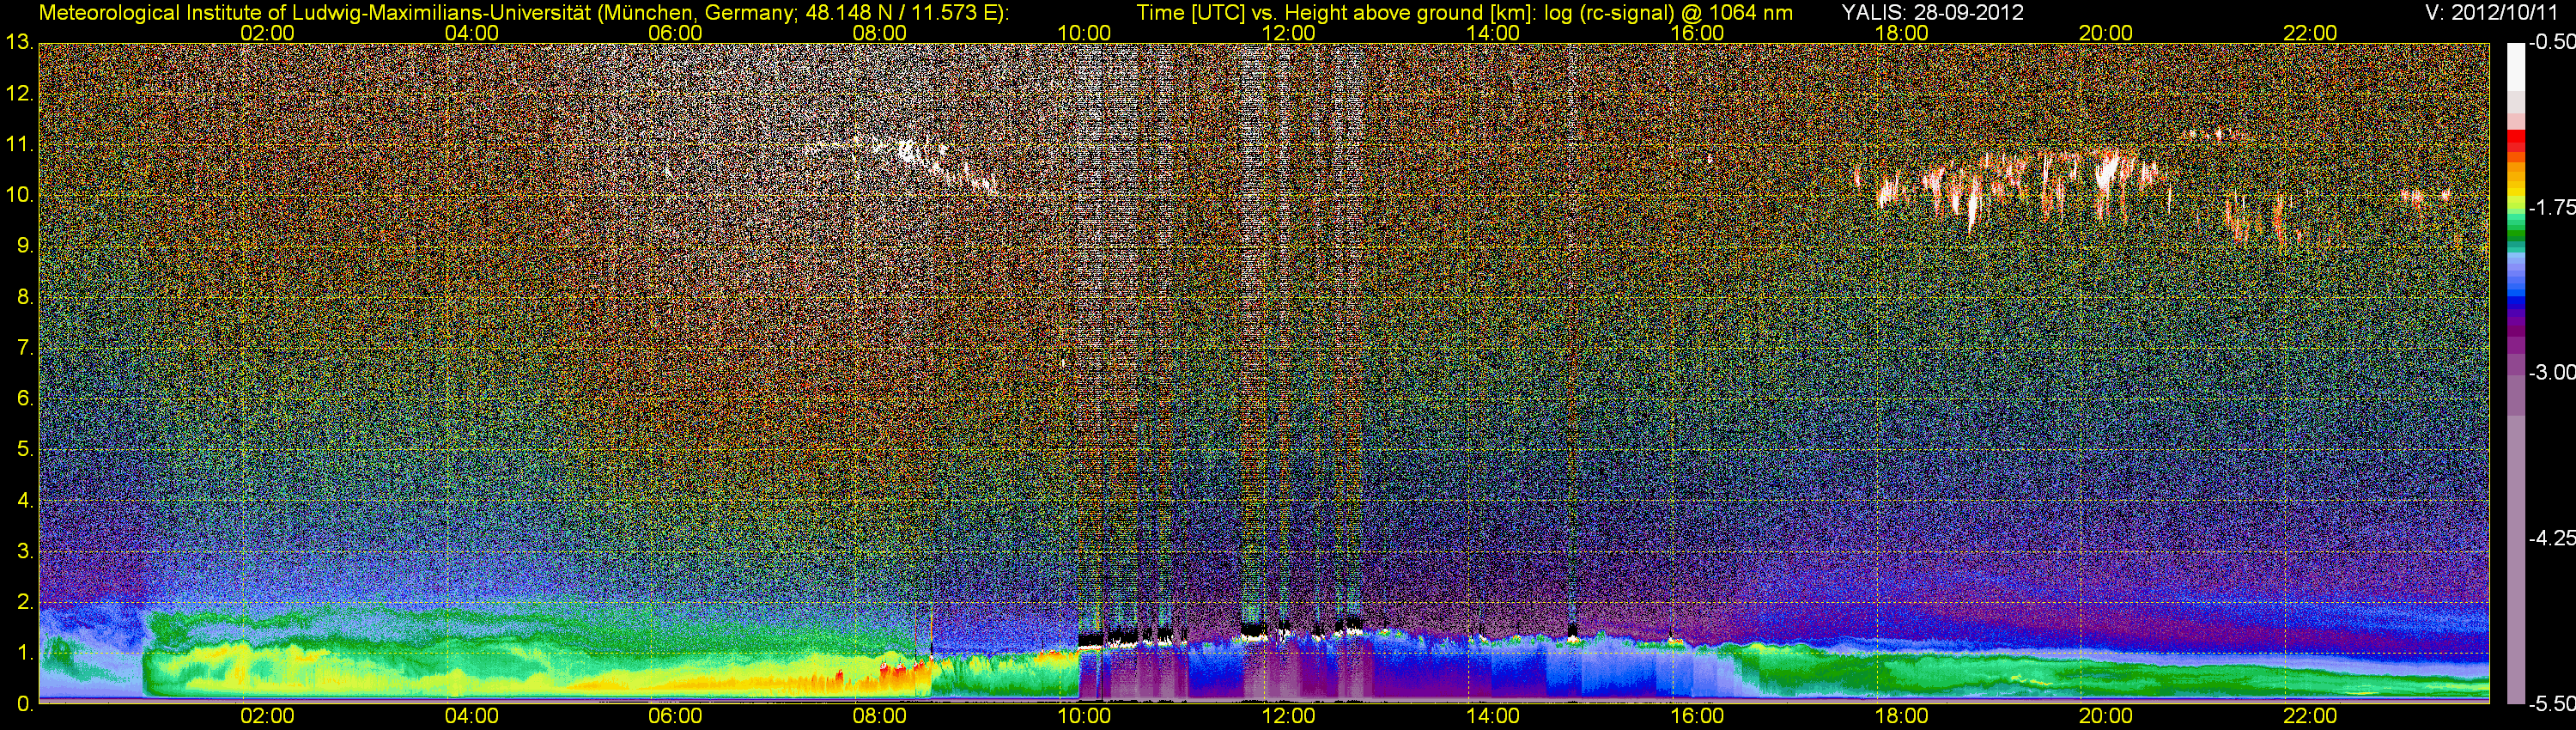Click the -3.00 color scale value

2551,373
